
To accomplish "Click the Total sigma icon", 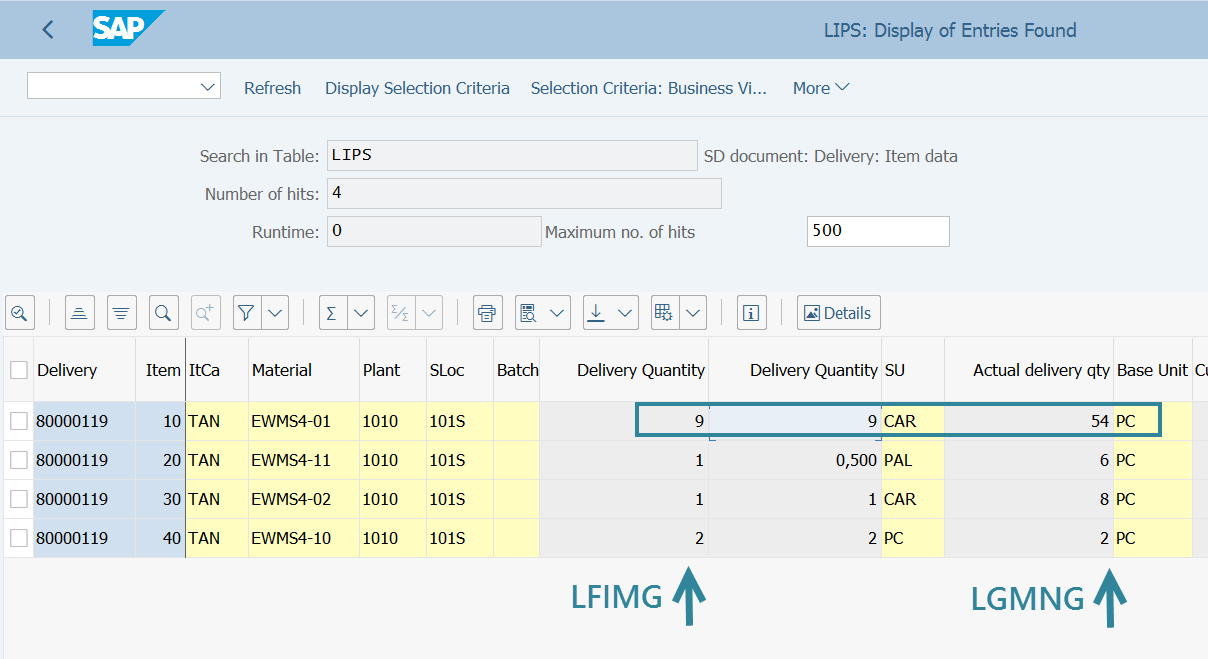I will (x=332, y=313).
